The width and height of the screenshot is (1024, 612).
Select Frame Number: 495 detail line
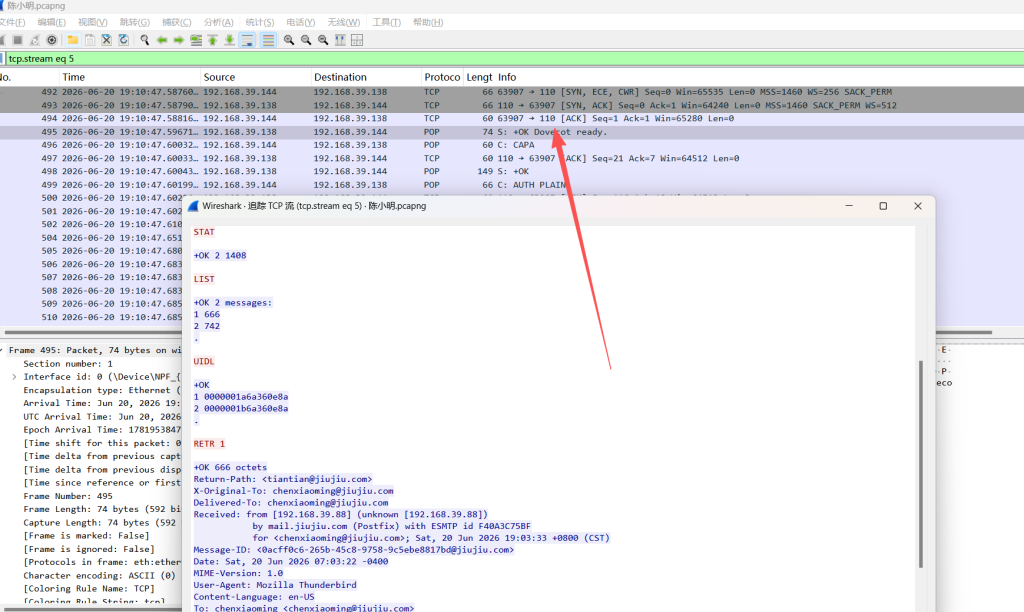[x=68, y=496]
